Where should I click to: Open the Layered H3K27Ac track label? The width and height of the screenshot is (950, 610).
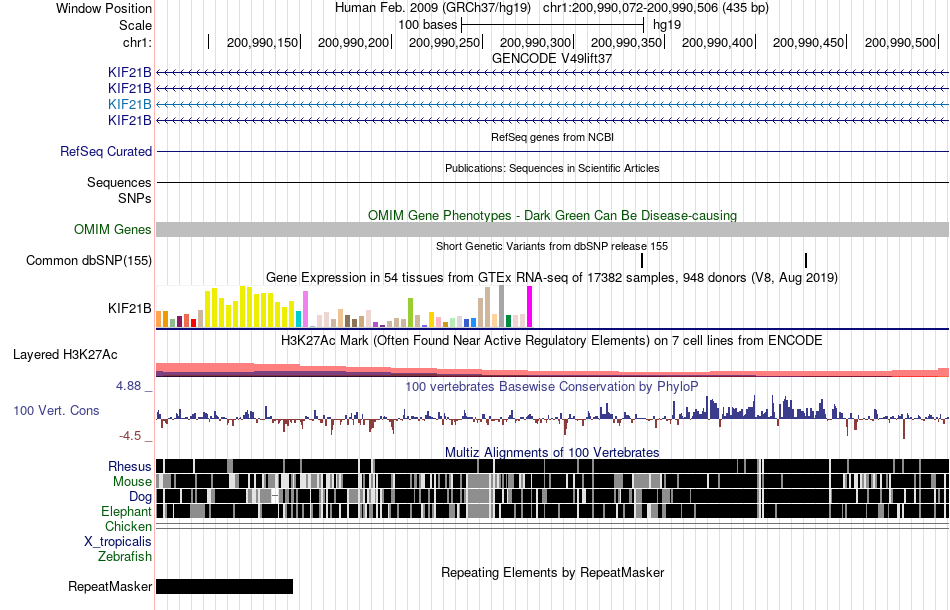point(65,355)
